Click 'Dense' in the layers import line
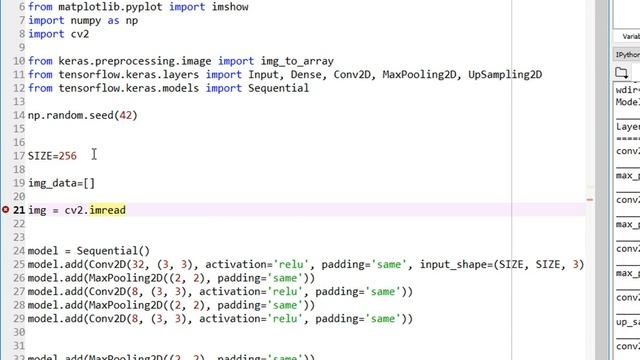 coord(306,75)
